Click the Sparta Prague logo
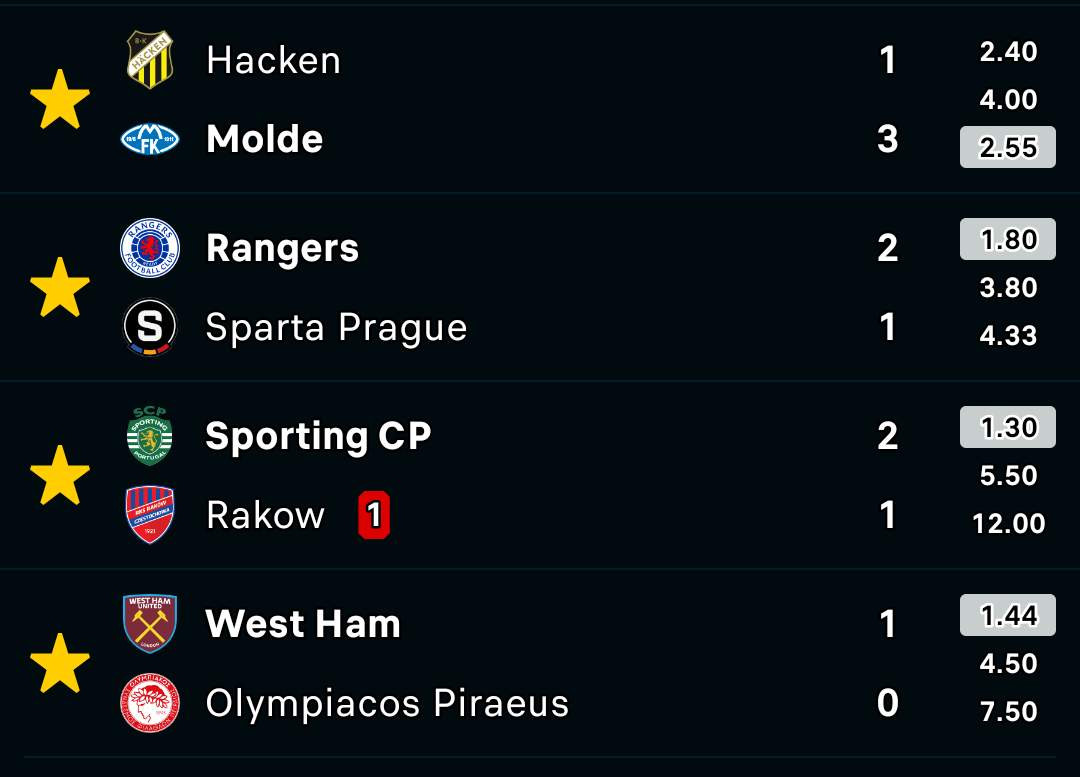The width and height of the screenshot is (1080, 777). pyautogui.click(x=150, y=327)
